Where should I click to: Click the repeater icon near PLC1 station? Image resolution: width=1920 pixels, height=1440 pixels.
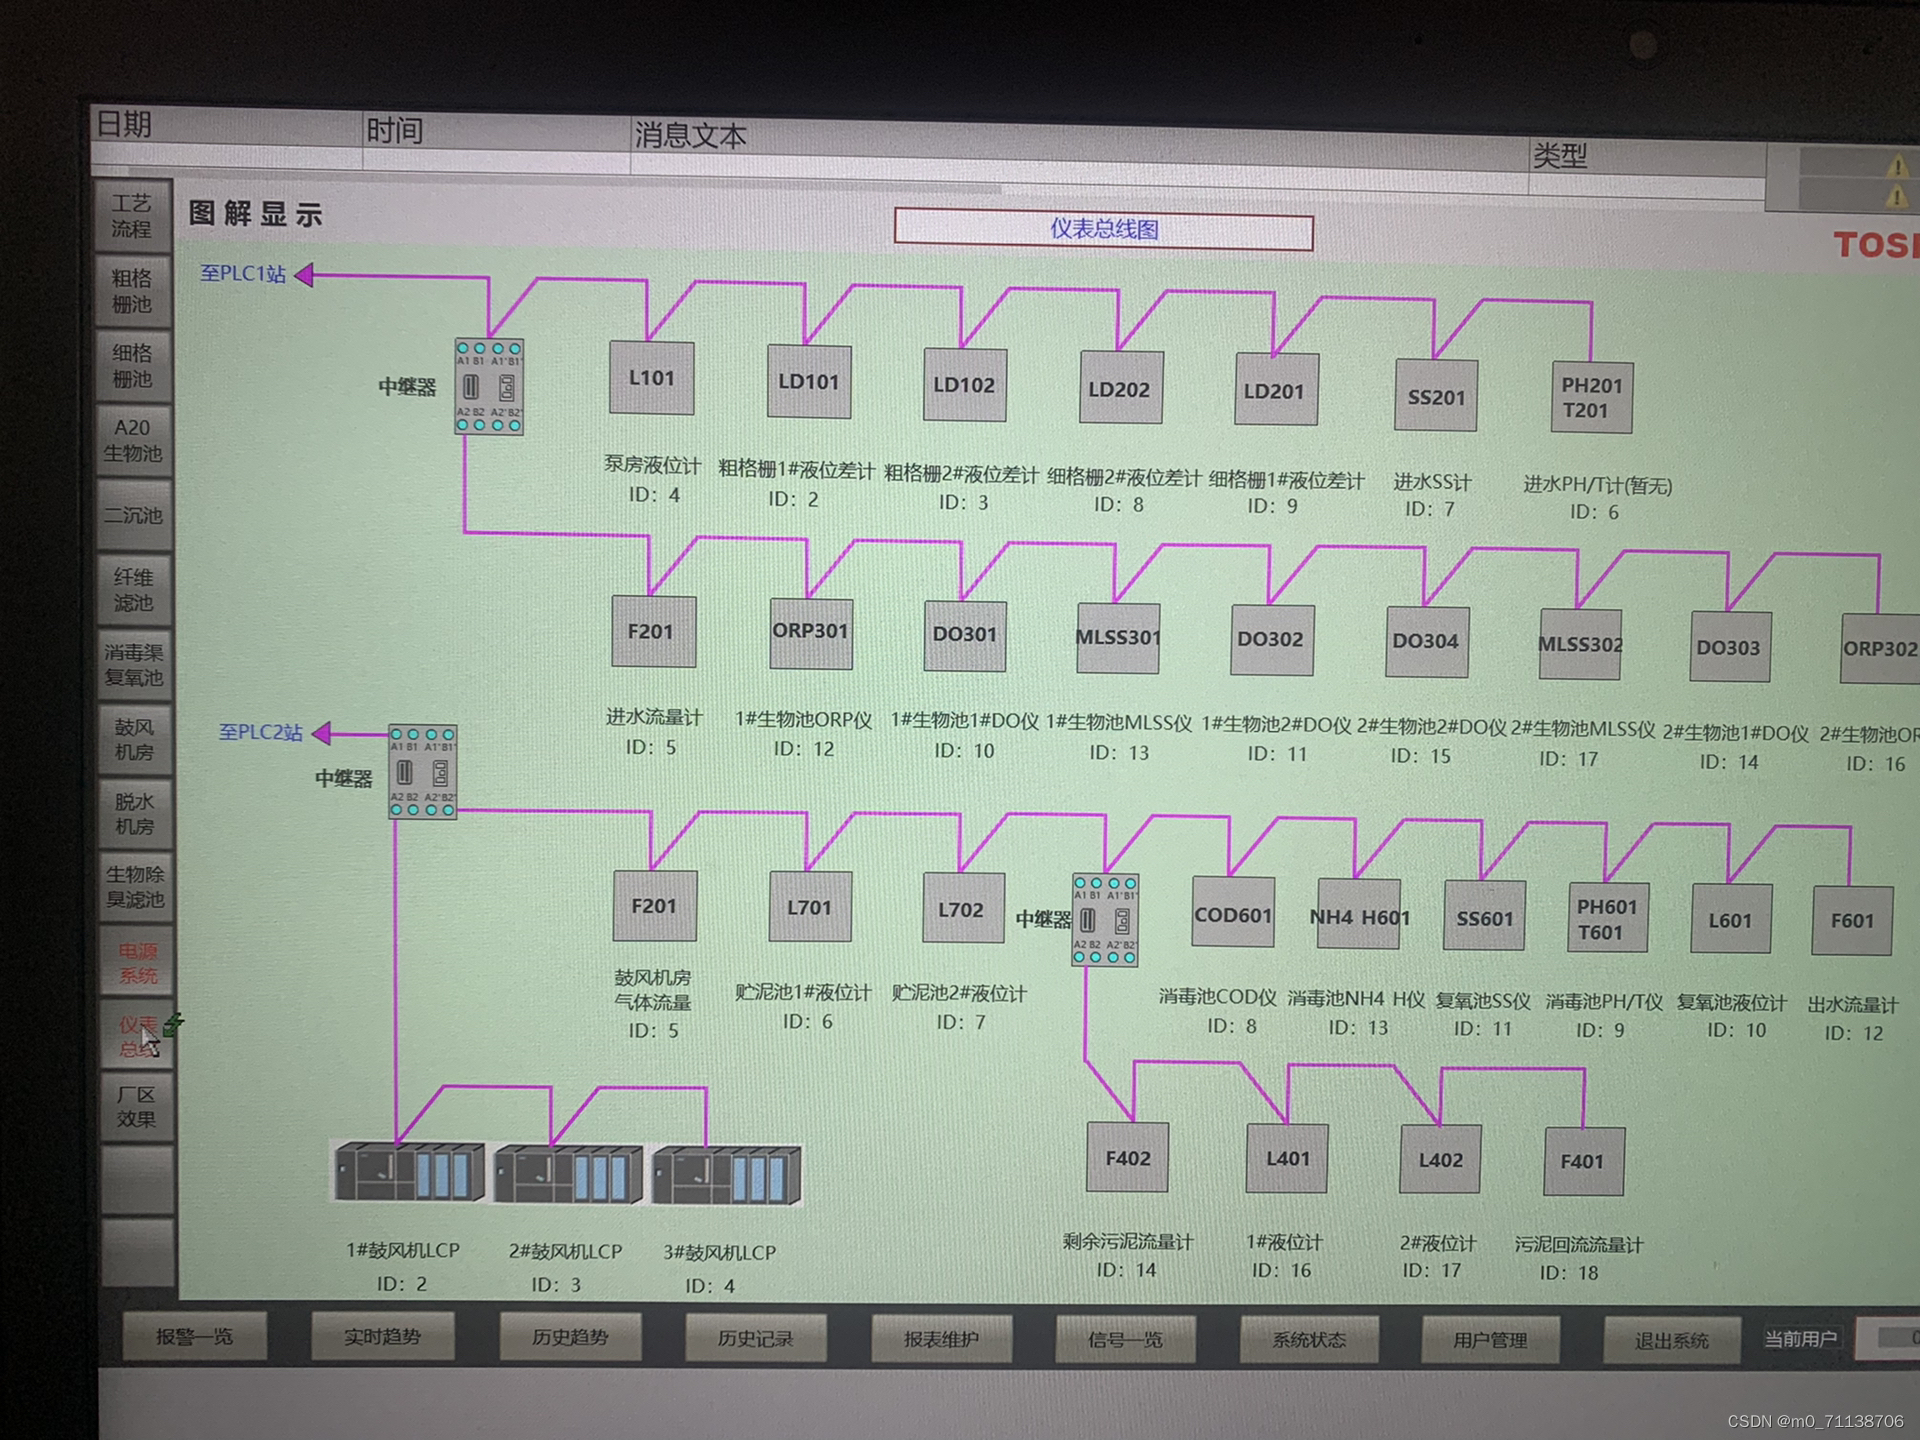489,386
